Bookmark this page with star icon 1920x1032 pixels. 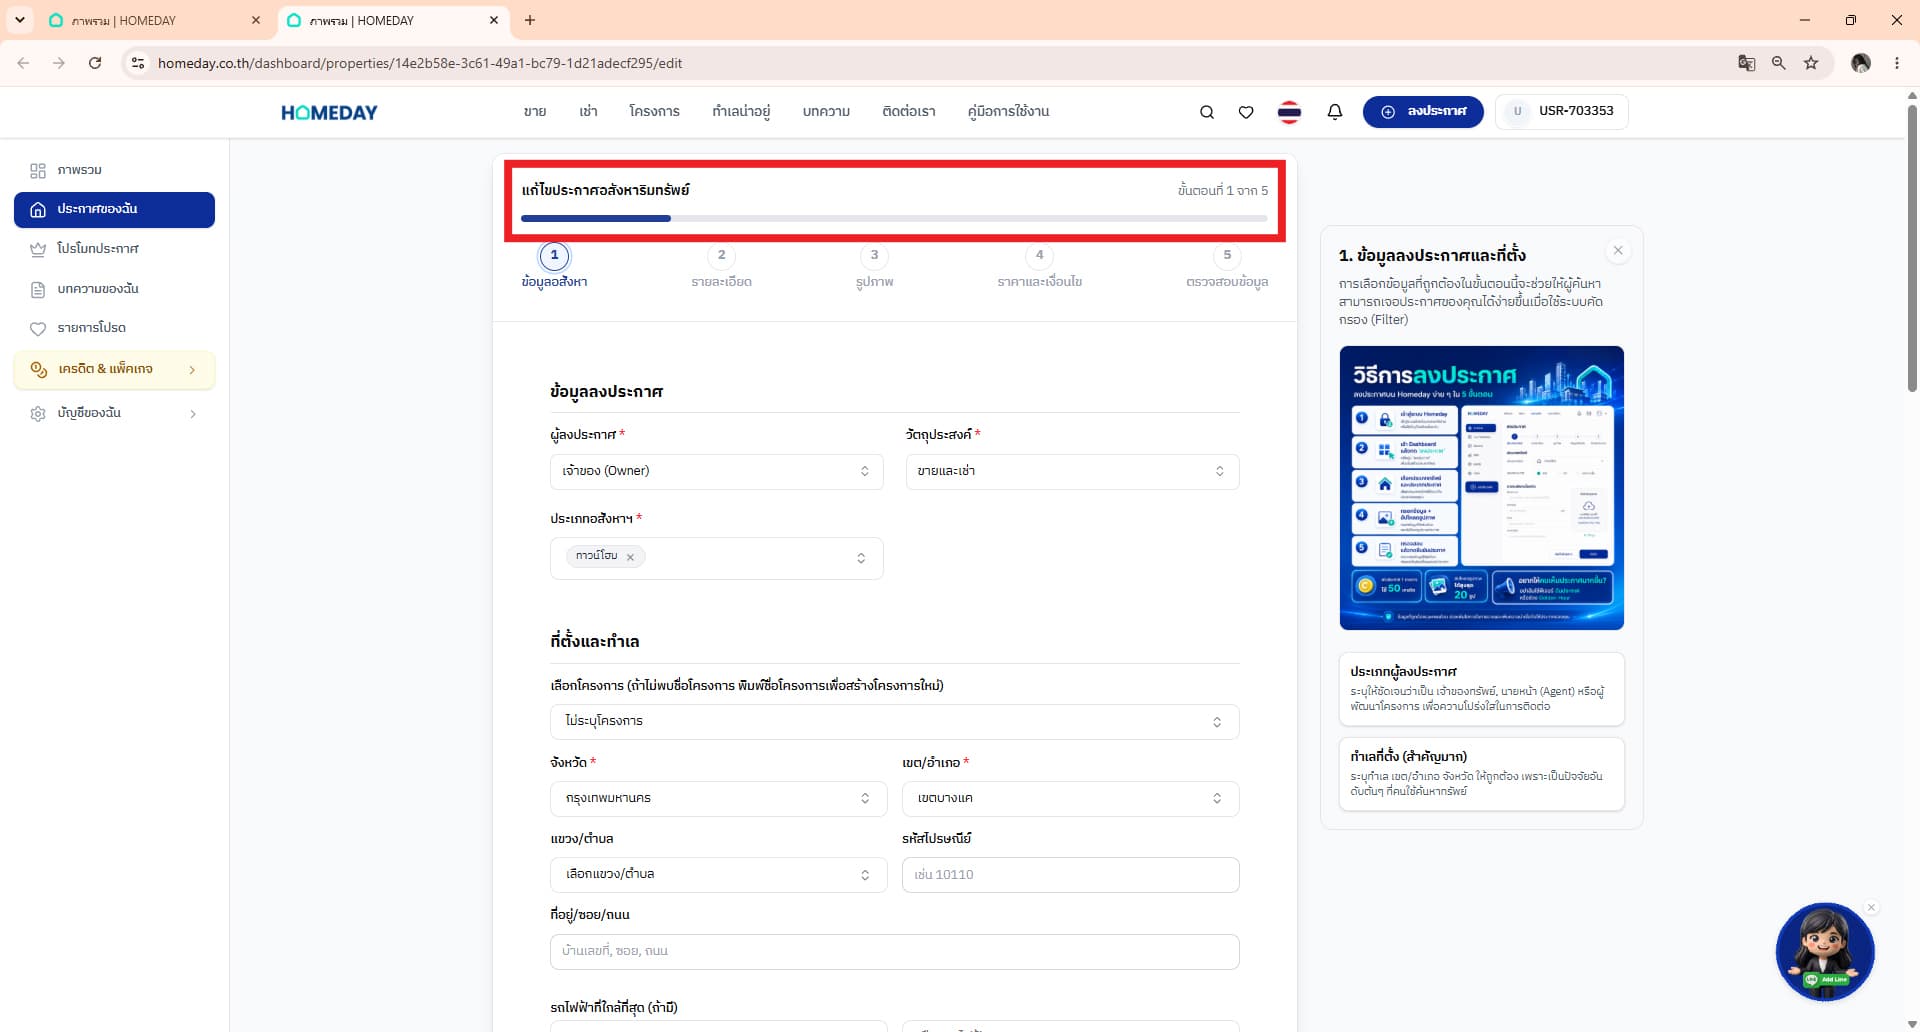point(1811,63)
